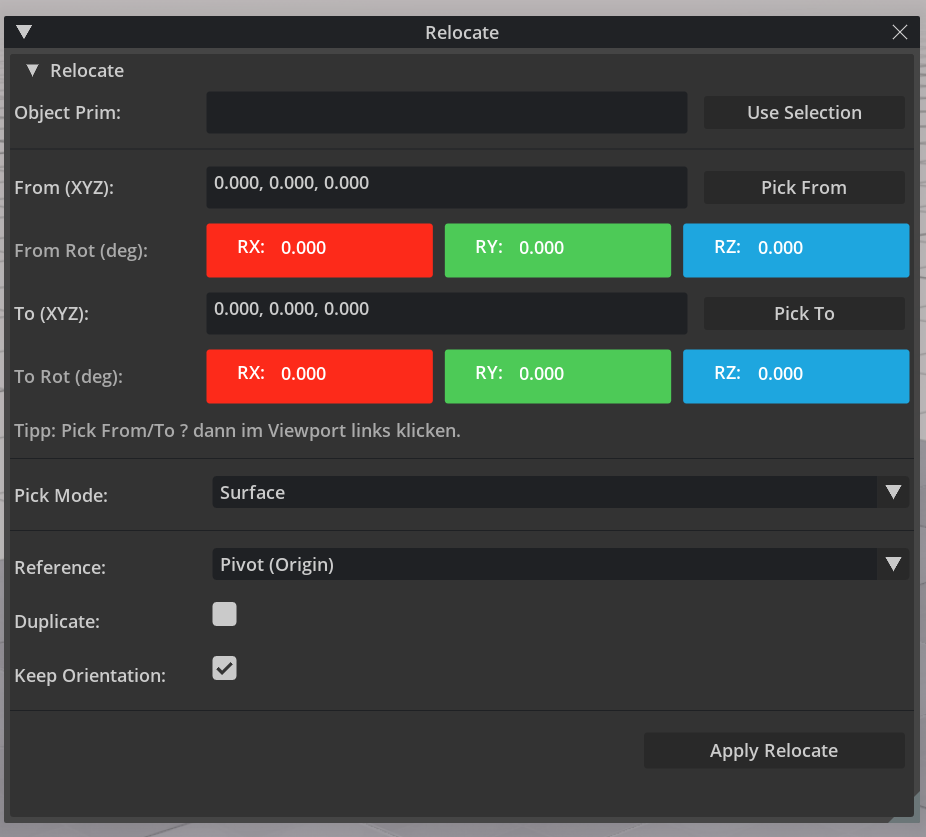This screenshot has height=837, width=926.
Task: Edit the To (XYZ) coordinates field
Action: click(x=446, y=313)
